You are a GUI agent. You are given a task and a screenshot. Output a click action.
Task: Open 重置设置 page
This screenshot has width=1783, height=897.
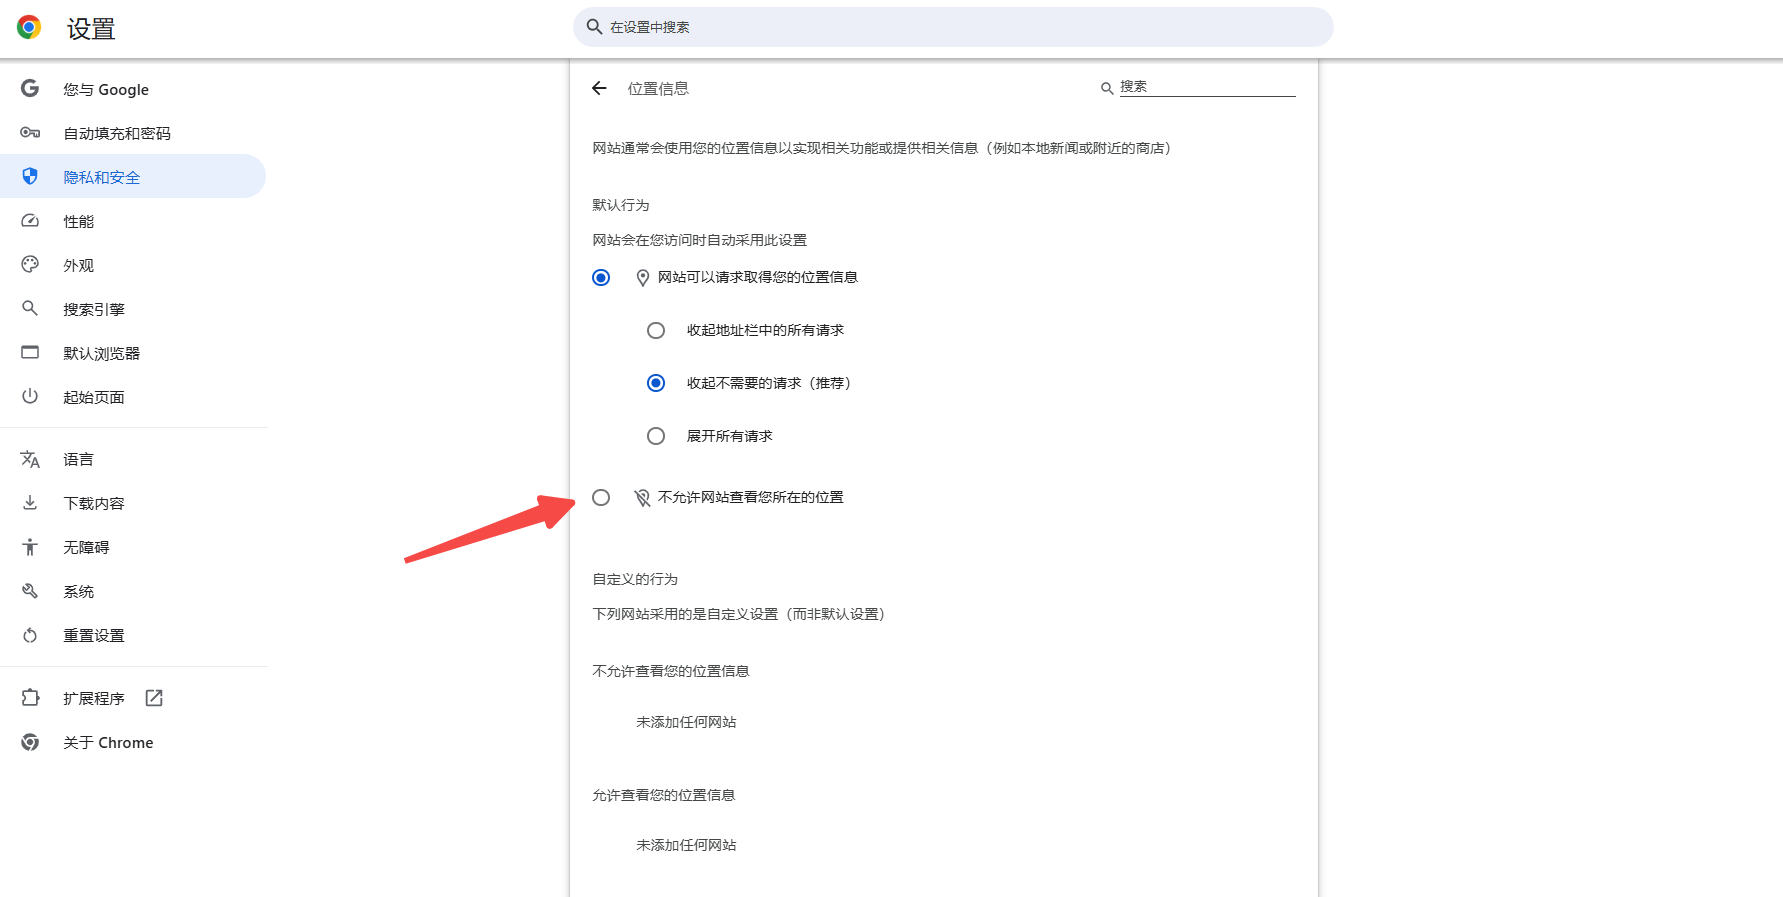133,635
